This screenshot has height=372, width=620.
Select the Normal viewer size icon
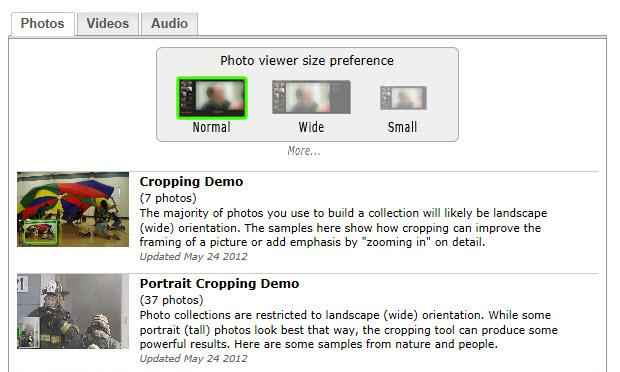(212, 98)
